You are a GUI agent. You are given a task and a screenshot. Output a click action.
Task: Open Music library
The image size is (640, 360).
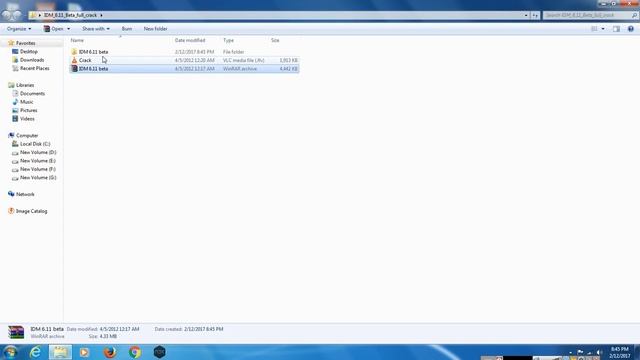point(27,102)
